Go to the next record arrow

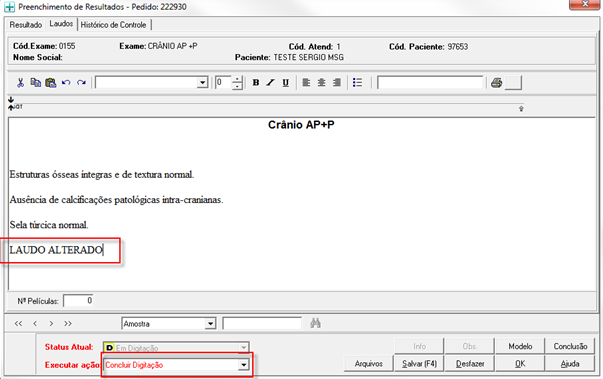[51, 324]
